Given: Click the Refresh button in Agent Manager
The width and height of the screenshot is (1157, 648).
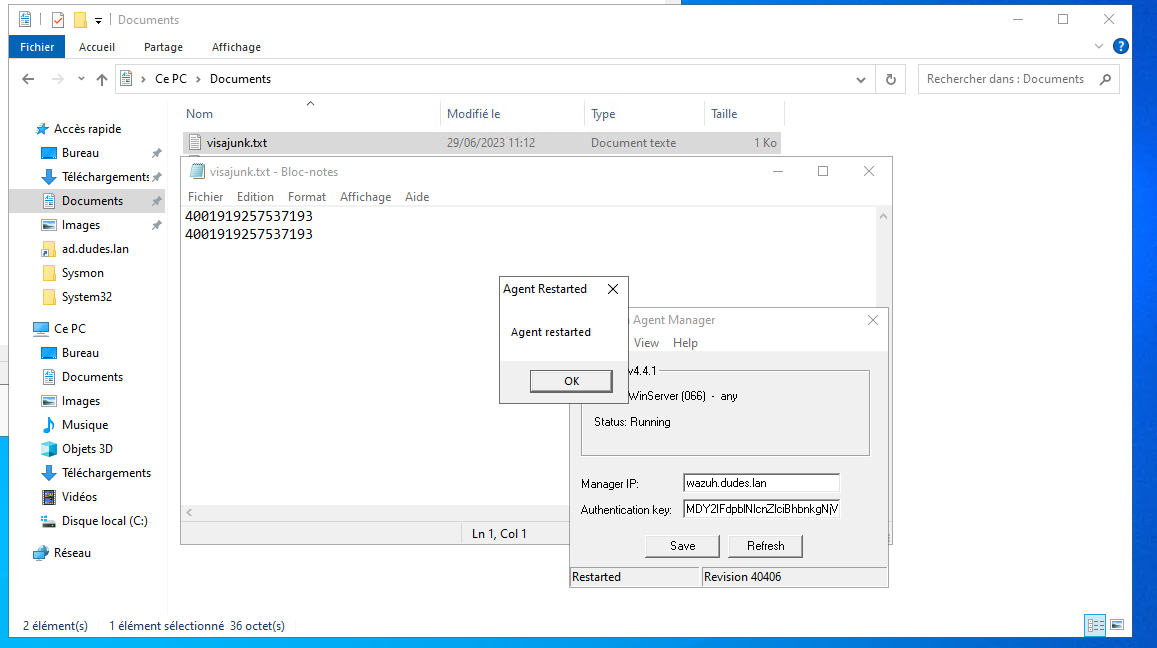Looking at the screenshot, I should point(765,546).
